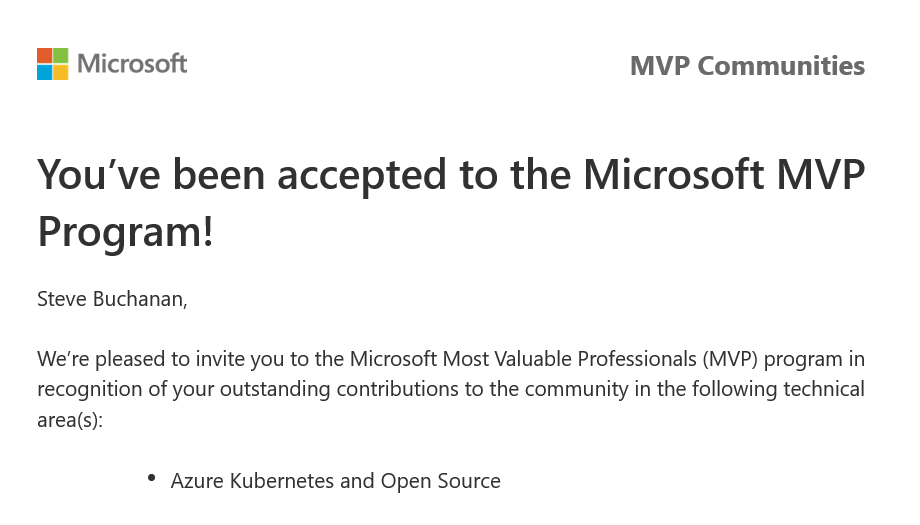The height and width of the screenshot is (525, 920).
Task: Click the "Steve Buchanan," greeting
Action: pyautogui.click(x=112, y=300)
